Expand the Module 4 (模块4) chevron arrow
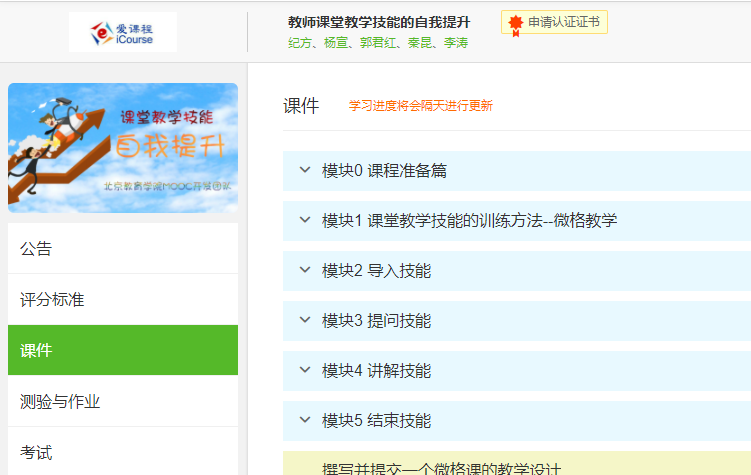 [305, 370]
